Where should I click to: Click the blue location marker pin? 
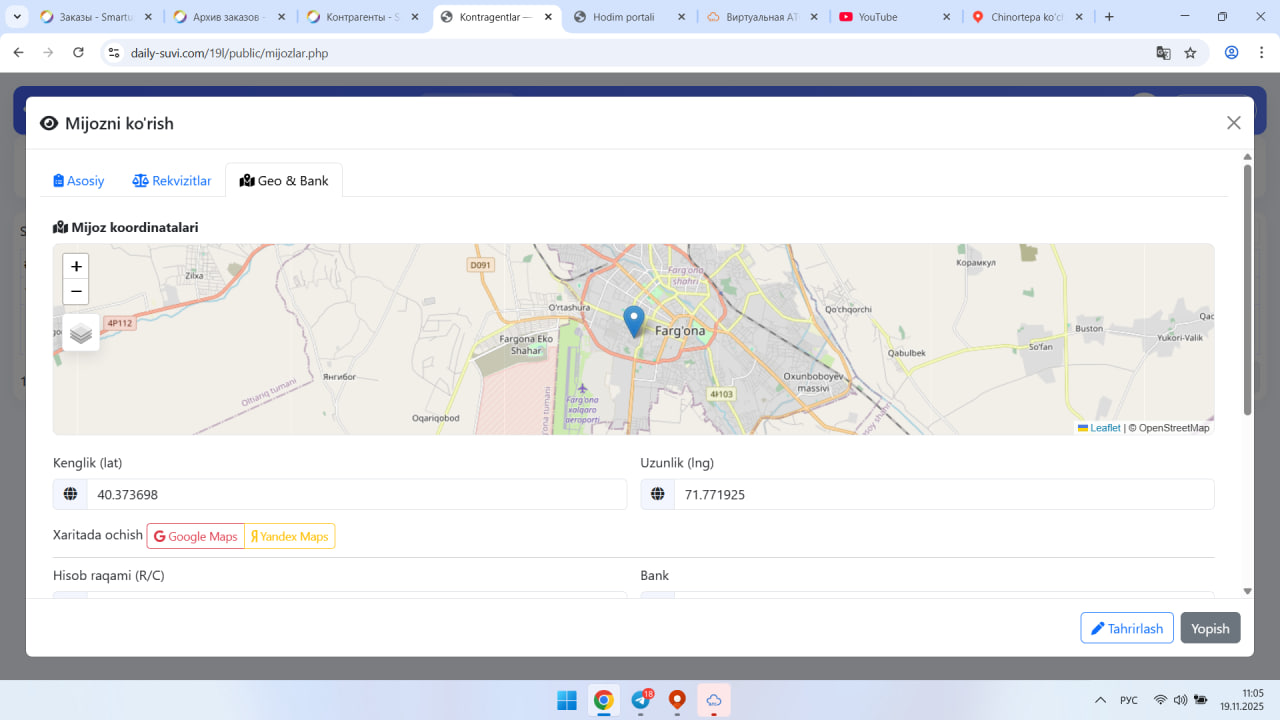tap(633, 320)
